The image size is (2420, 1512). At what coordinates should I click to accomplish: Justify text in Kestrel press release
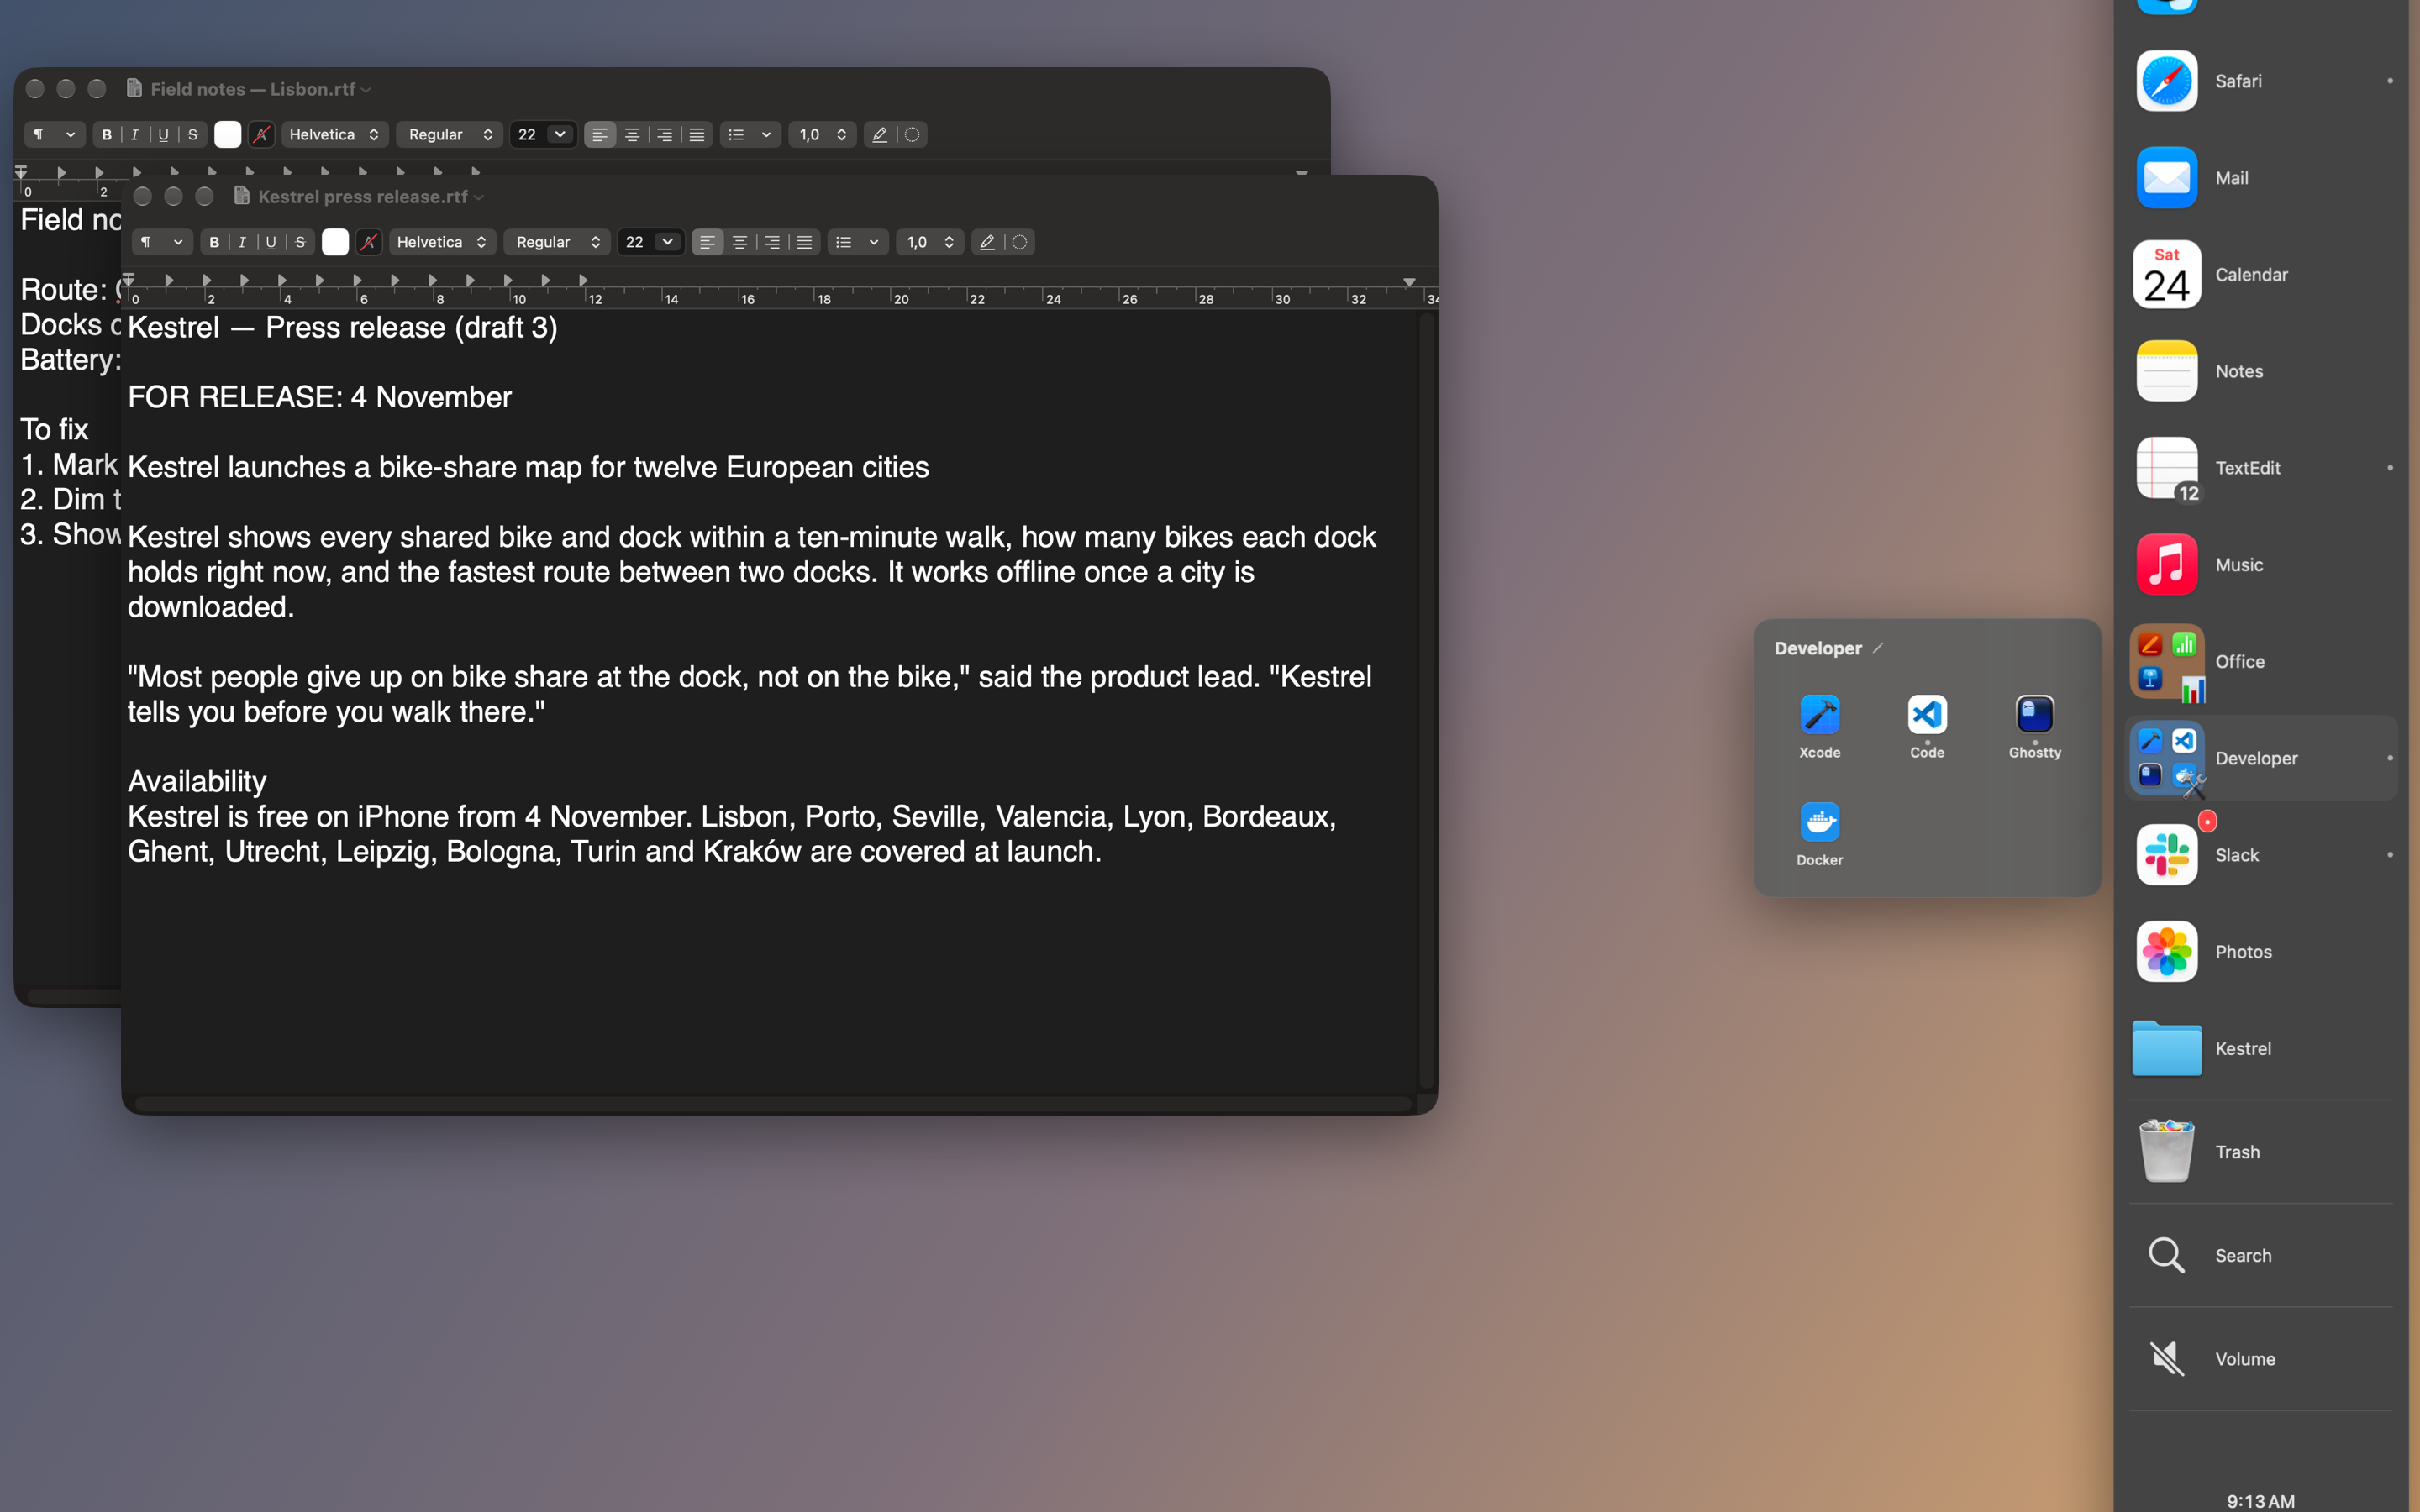[x=804, y=242]
